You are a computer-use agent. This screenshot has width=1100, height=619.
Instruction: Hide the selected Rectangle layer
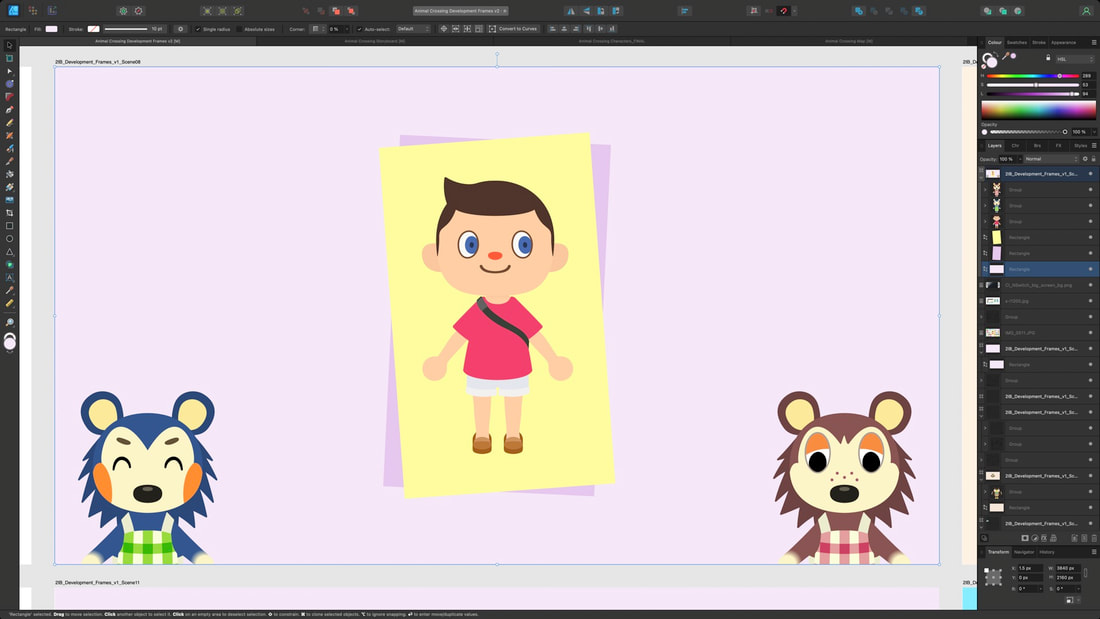[x=1090, y=269]
